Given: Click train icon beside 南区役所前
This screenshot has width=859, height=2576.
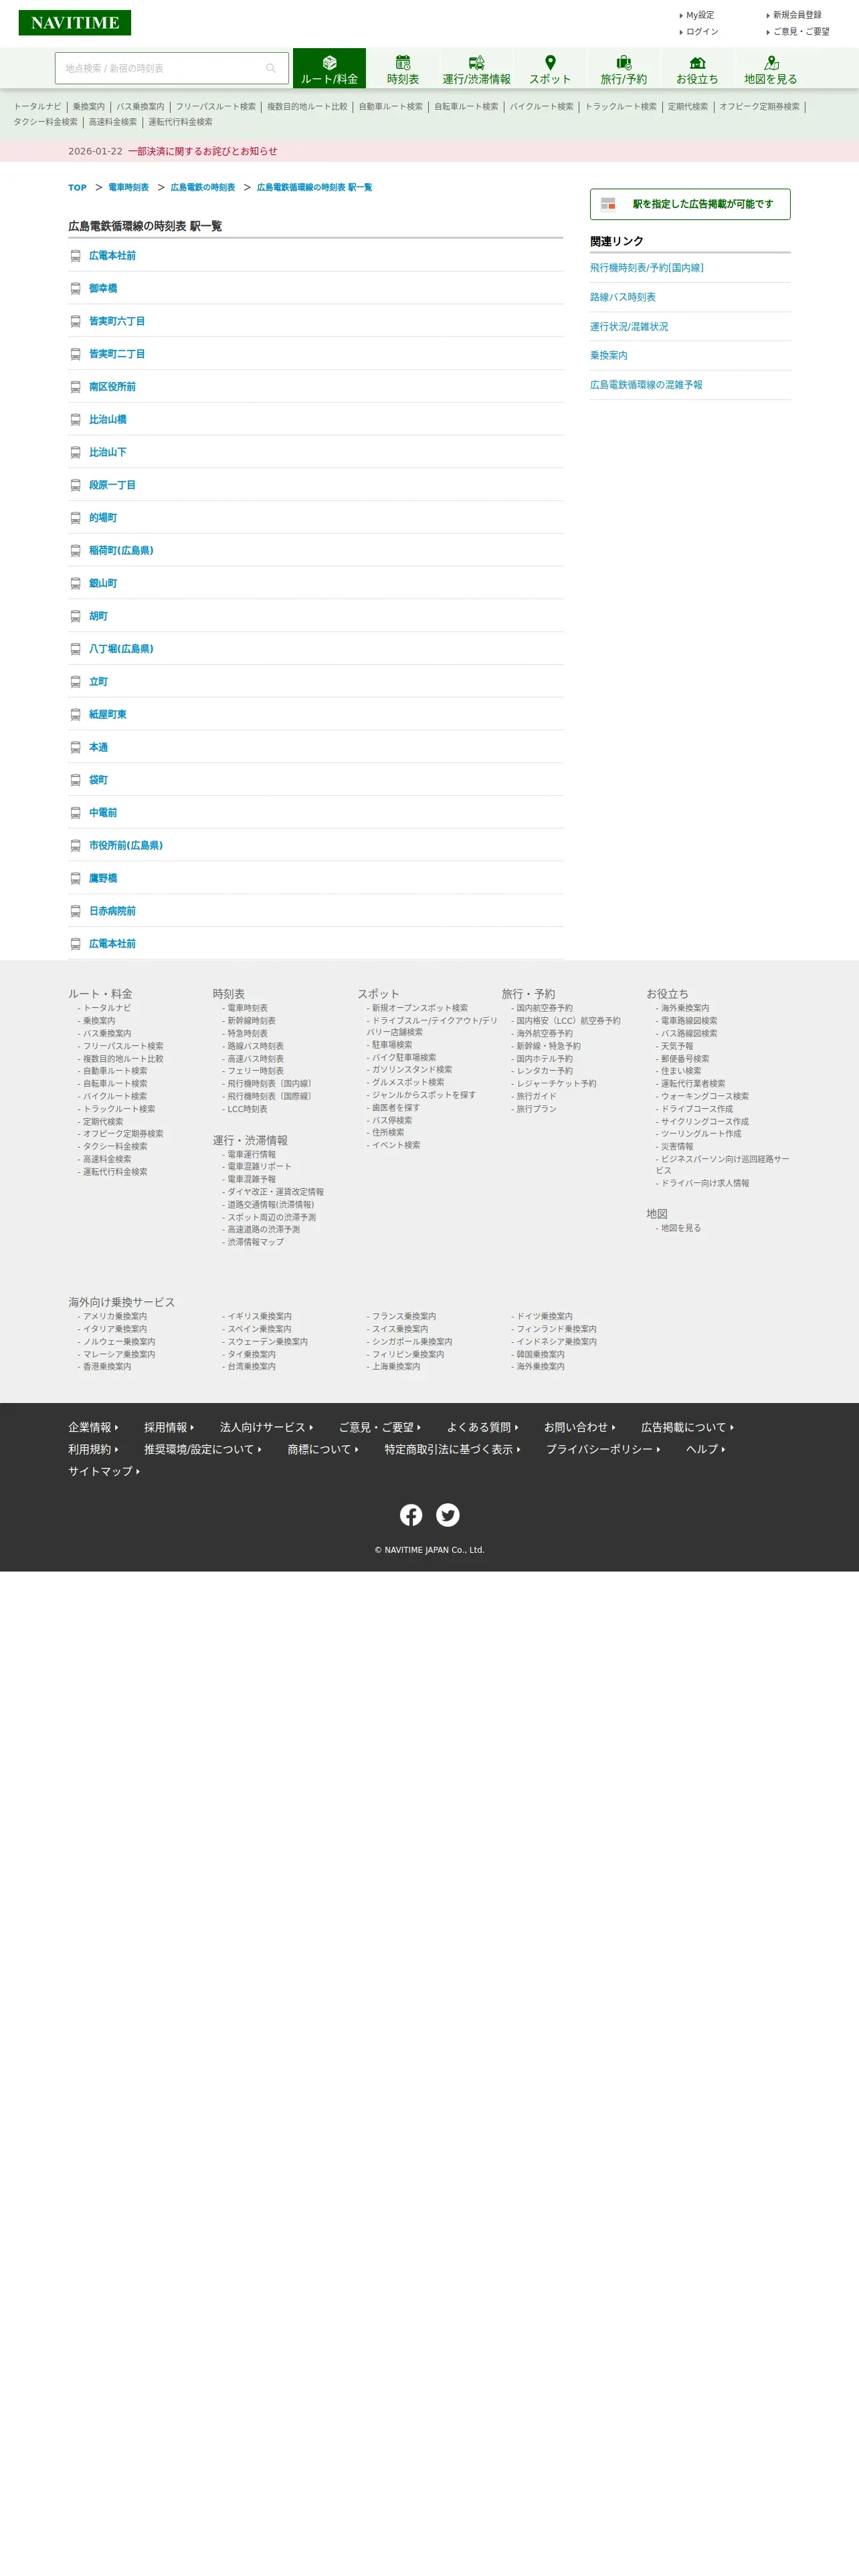Looking at the screenshot, I should point(75,387).
